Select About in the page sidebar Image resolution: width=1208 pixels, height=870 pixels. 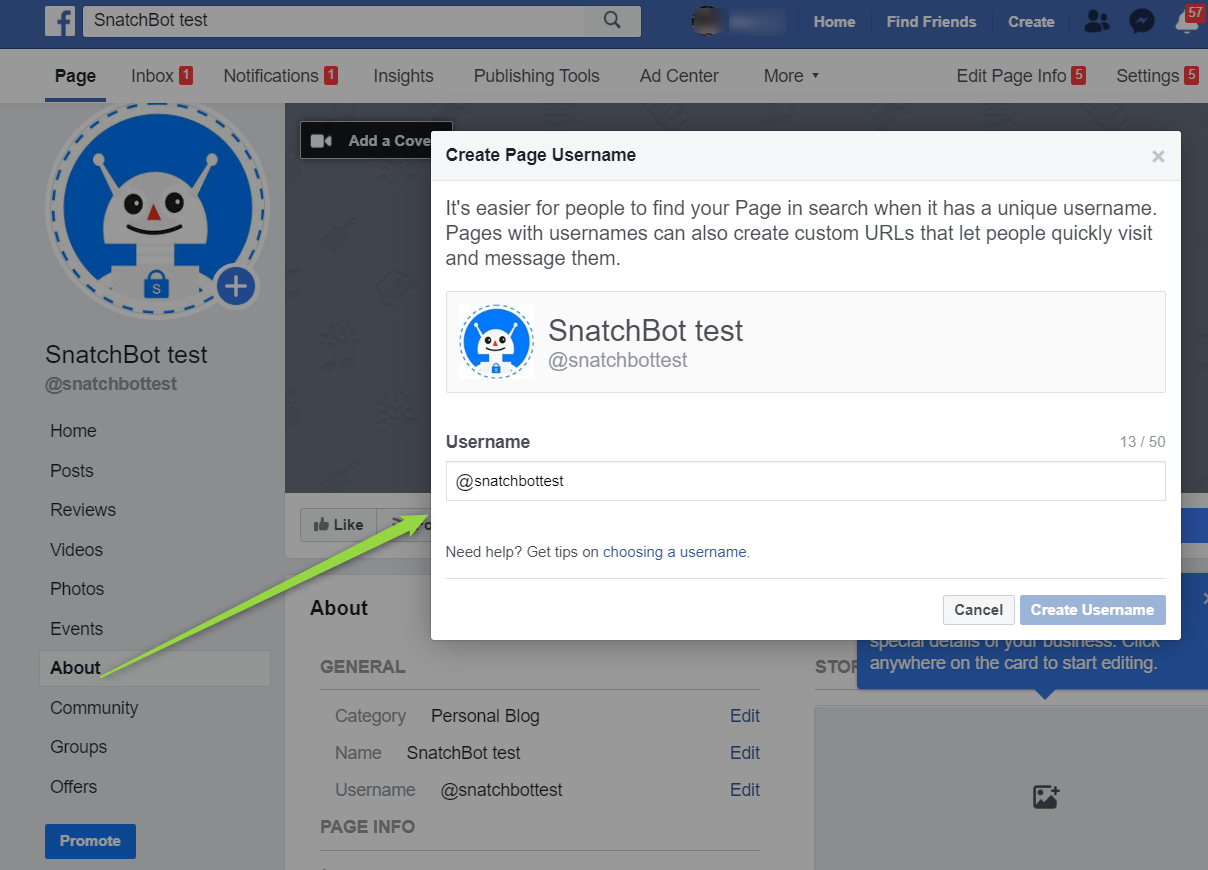coord(155,668)
